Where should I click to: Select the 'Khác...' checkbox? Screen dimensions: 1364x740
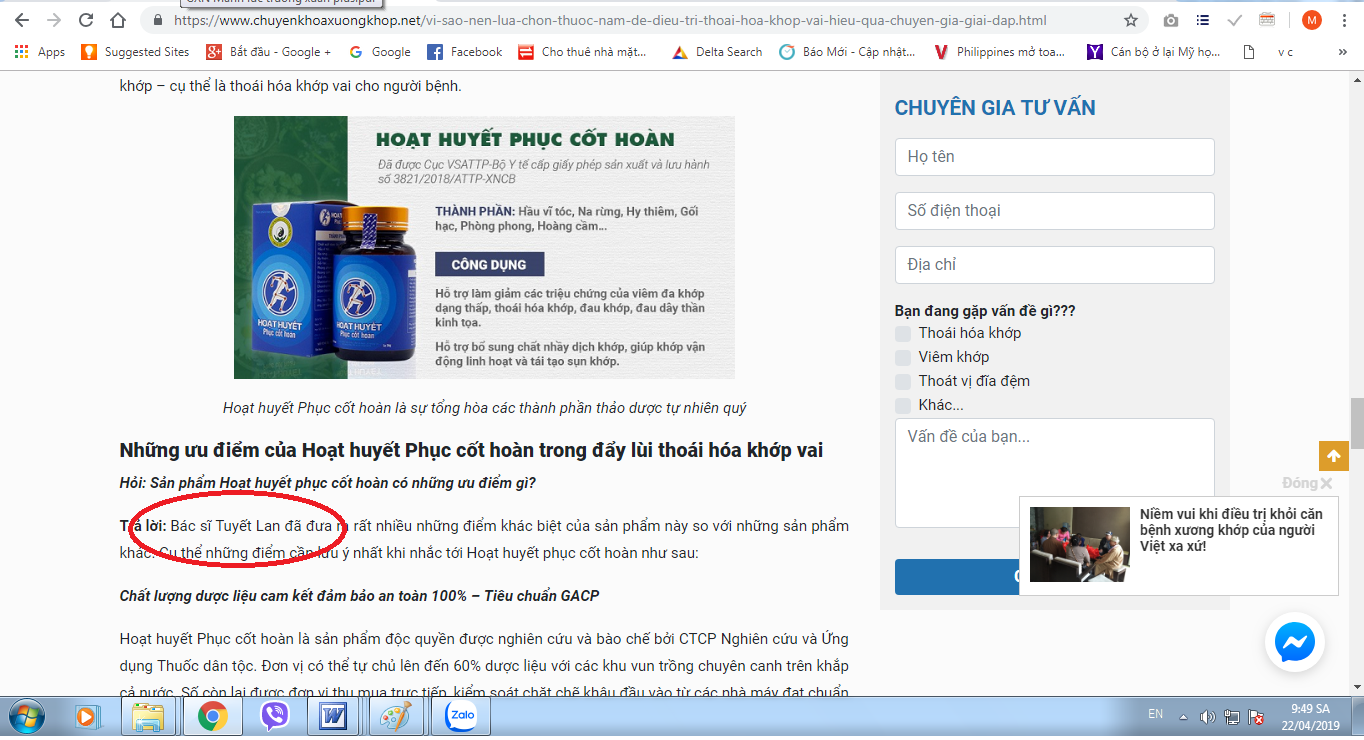coord(903,405)
